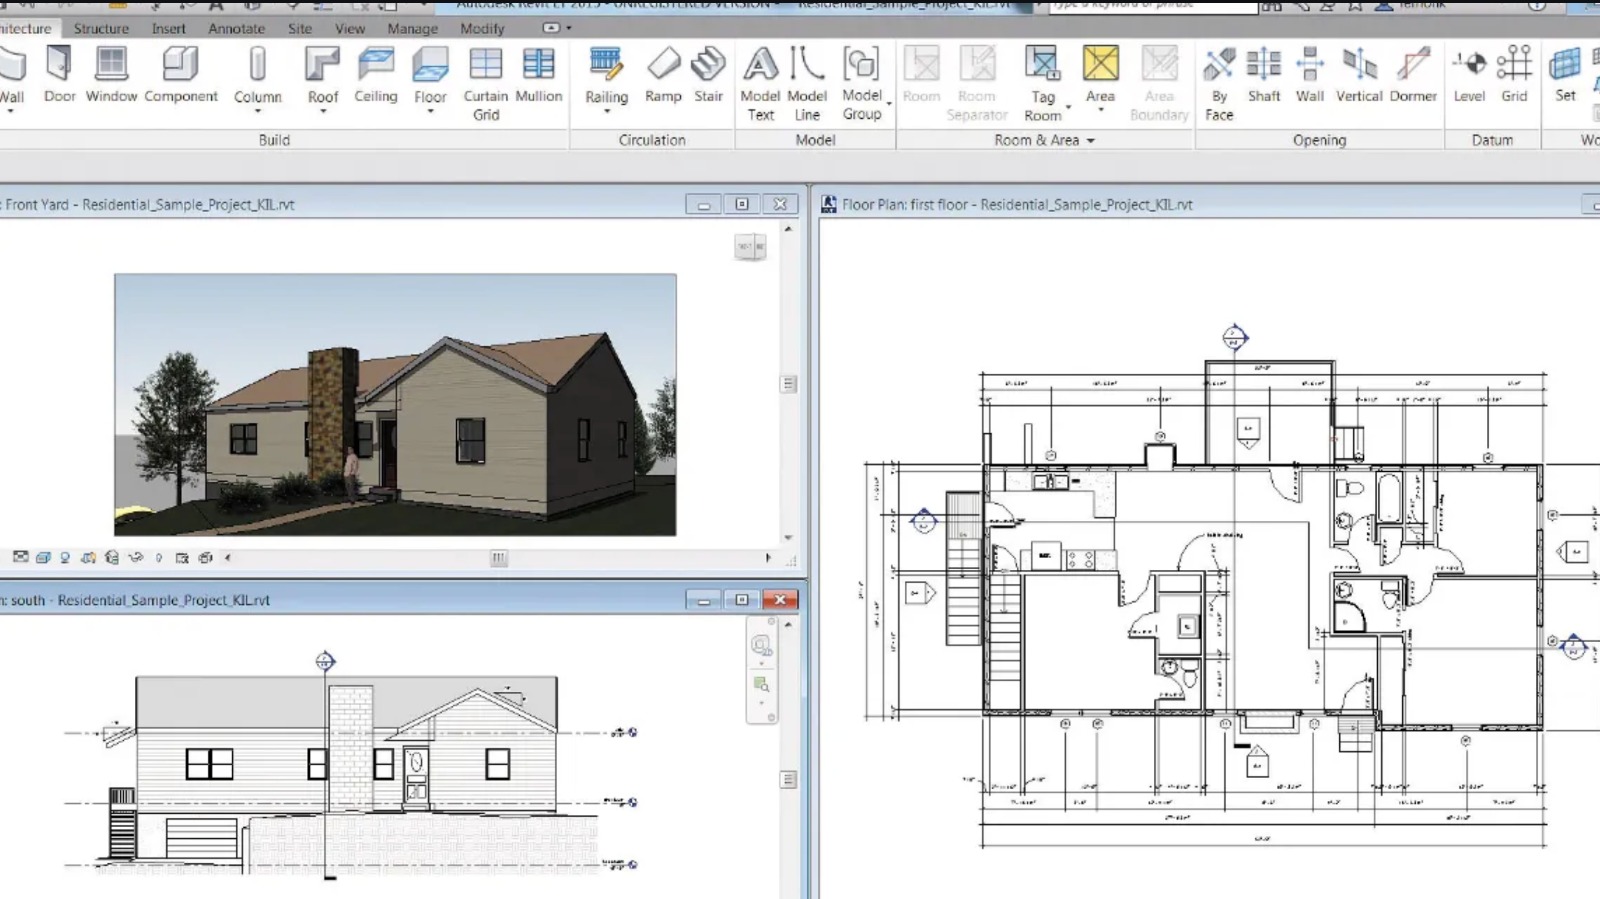The width and height of the screenshot is (1600, 899).
Task: Maximize the Front Yard view window
Action: [x=742, y=204]
